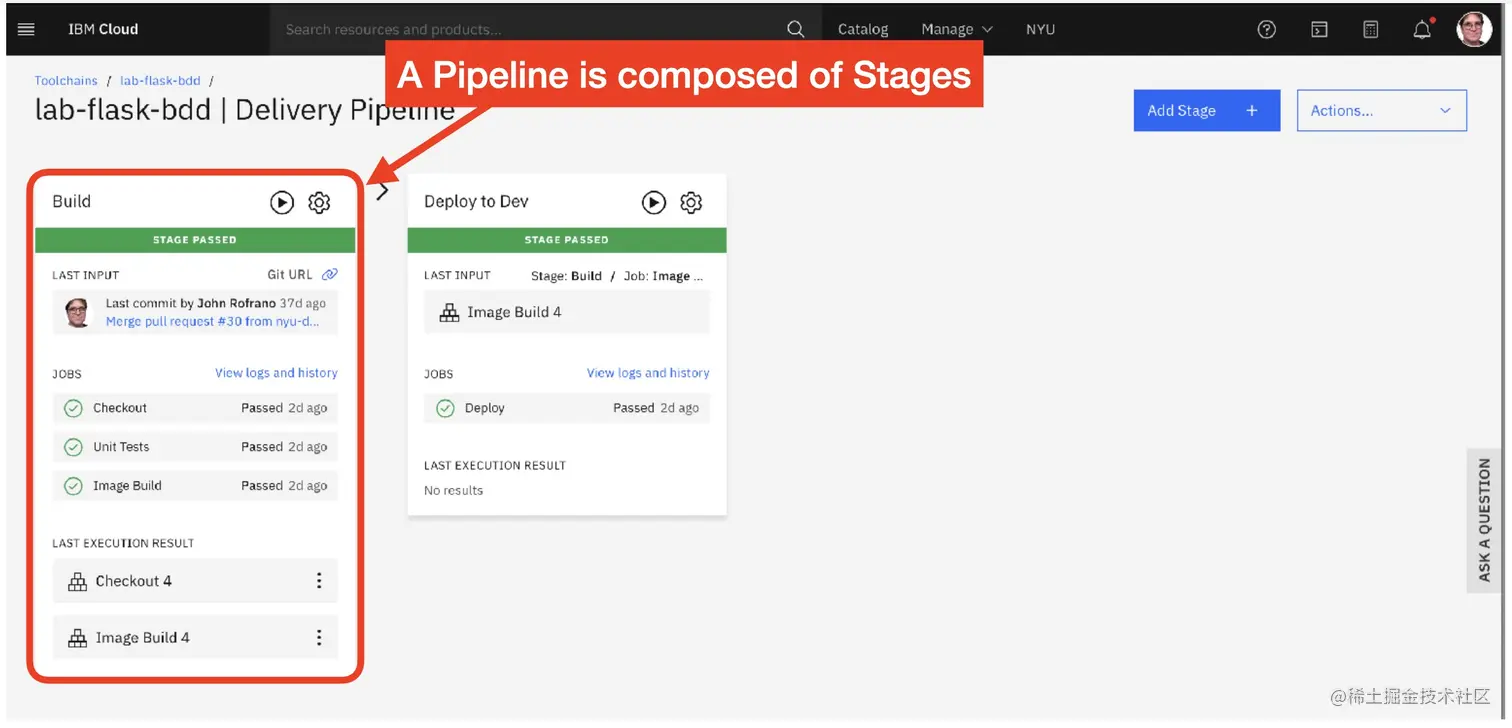Open the Toolchains breadcrumb
This screenshot has height=728, width=1512.
(x=66, y=80)
